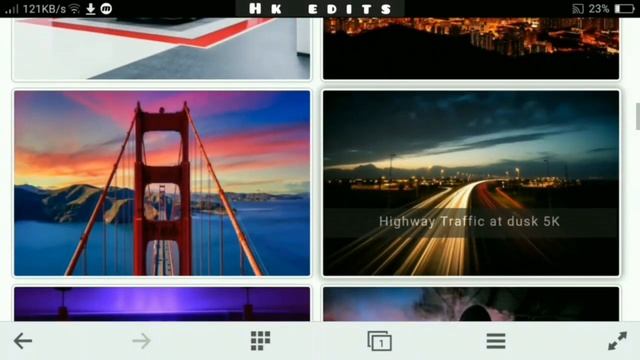Open the dark tunnel wallpaper thumbnail
640x360 pixels.
point(471,304)
